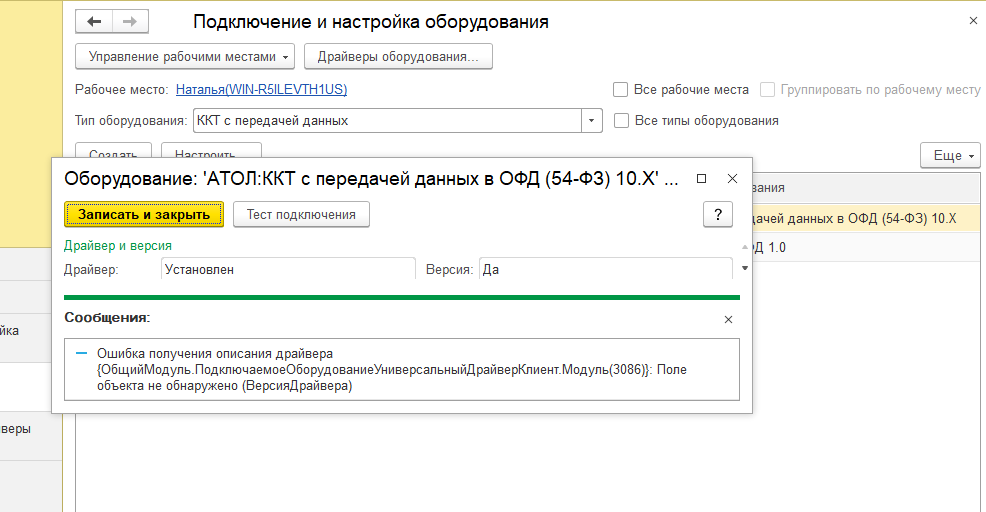Expand the equipment type dropdown
The image size is (986, 512).
coord(592,121)
